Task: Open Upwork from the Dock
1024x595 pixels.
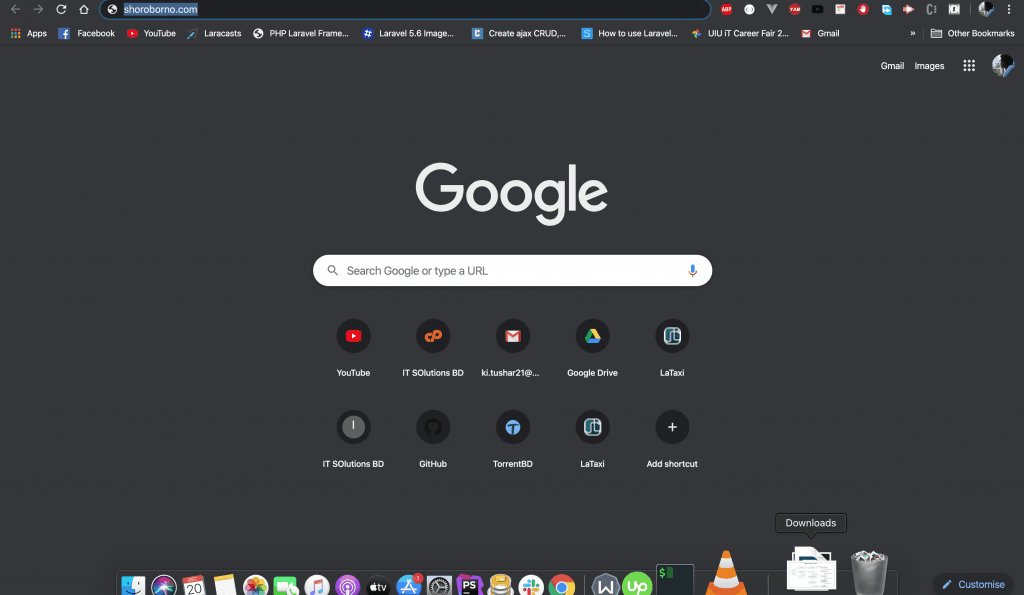Action: [x=637, y=584]
